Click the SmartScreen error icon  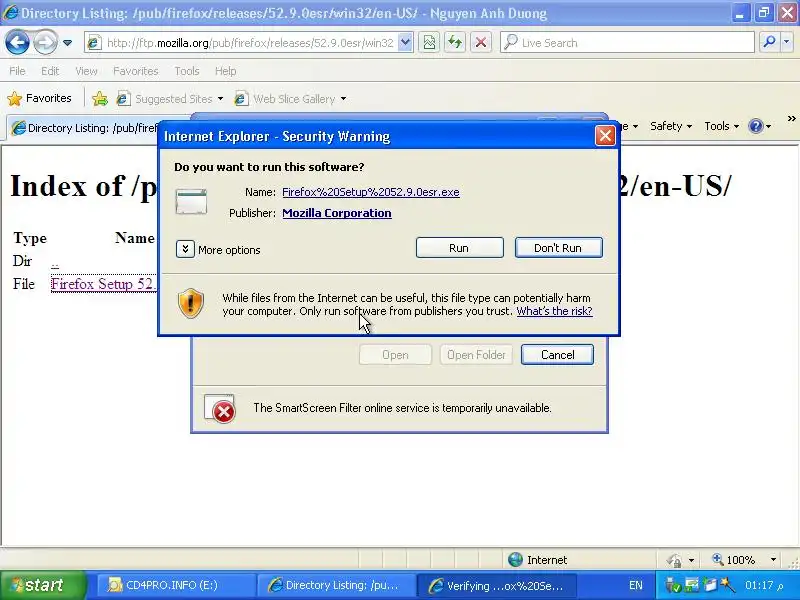pos(220,409)
